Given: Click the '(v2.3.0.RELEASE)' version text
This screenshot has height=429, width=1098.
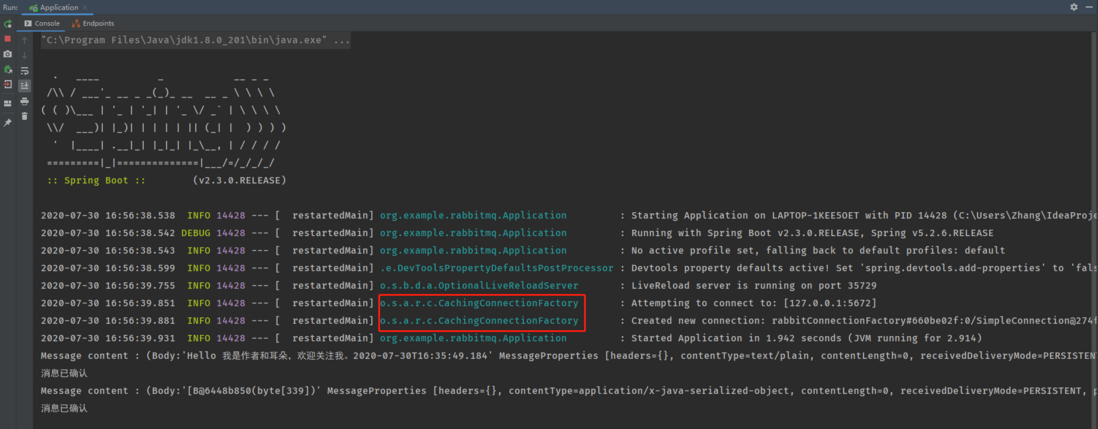Looking at the screenshot, I should click(x=239, y=181).
